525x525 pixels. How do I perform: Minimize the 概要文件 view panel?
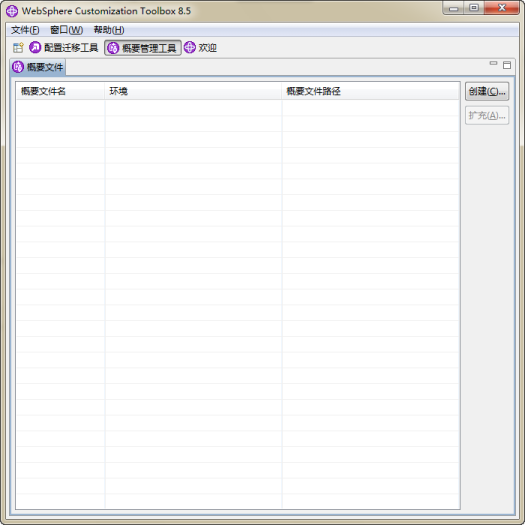[x=493, y=63]
